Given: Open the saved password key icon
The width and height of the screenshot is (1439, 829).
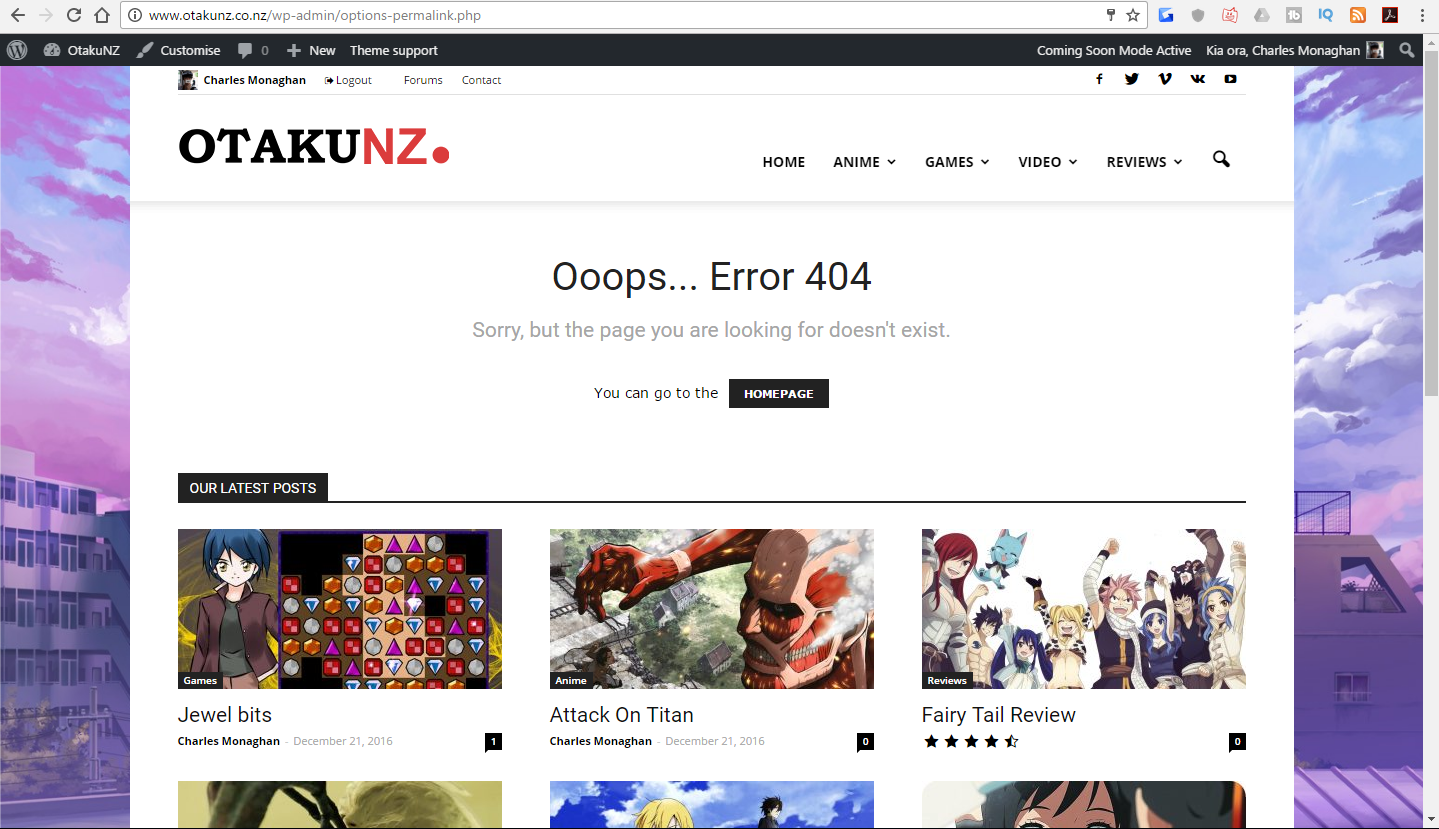Looking at the screenshot, I should [x=1110, y=15].
